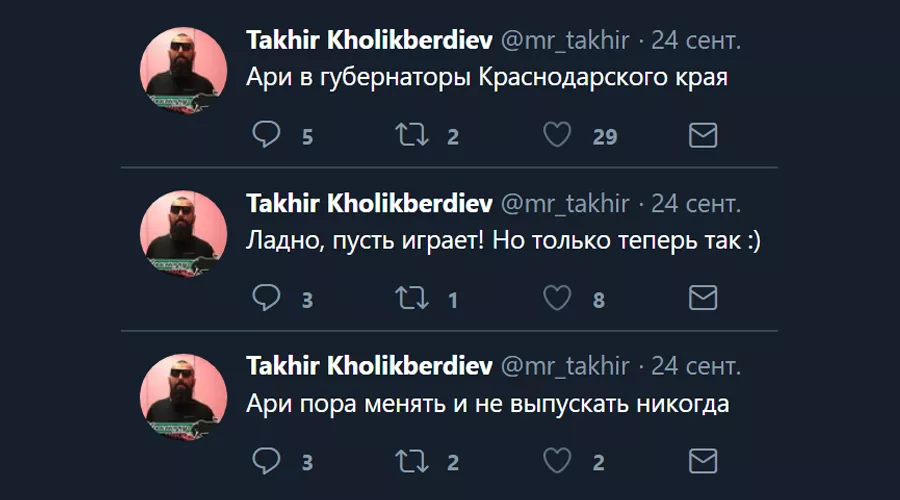Open the first tweet's 24 сент. timestamp
This screenshot has width=900, height=500.
(x=696, y=40)
